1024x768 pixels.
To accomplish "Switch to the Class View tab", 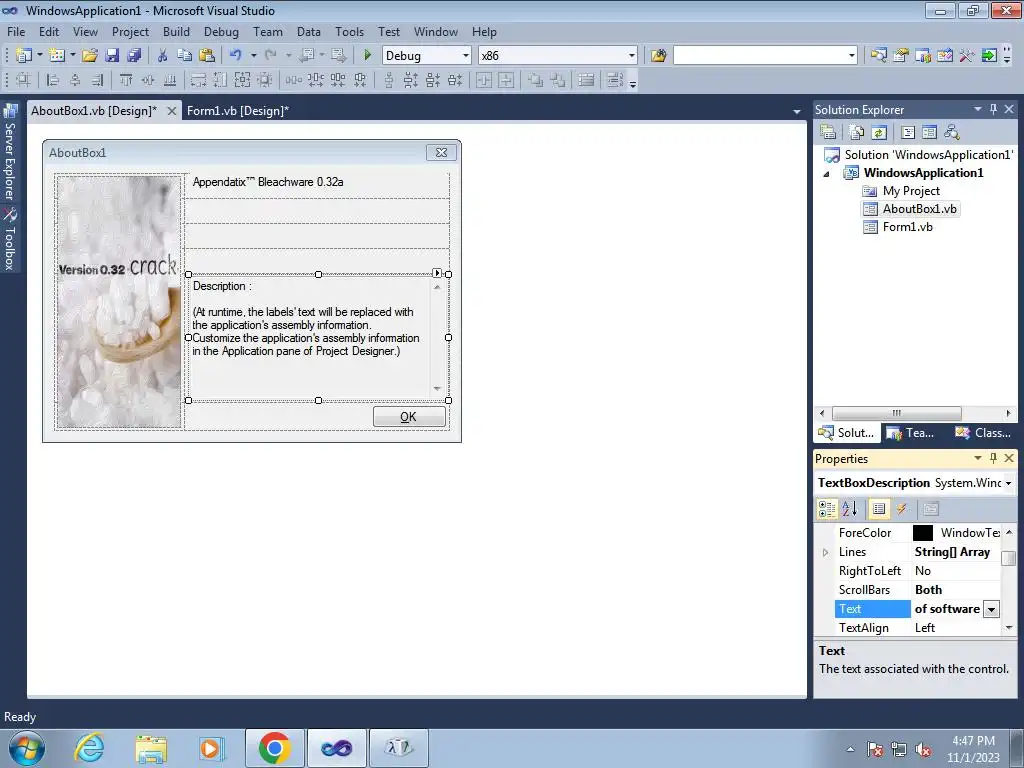I will pos(982,433).
